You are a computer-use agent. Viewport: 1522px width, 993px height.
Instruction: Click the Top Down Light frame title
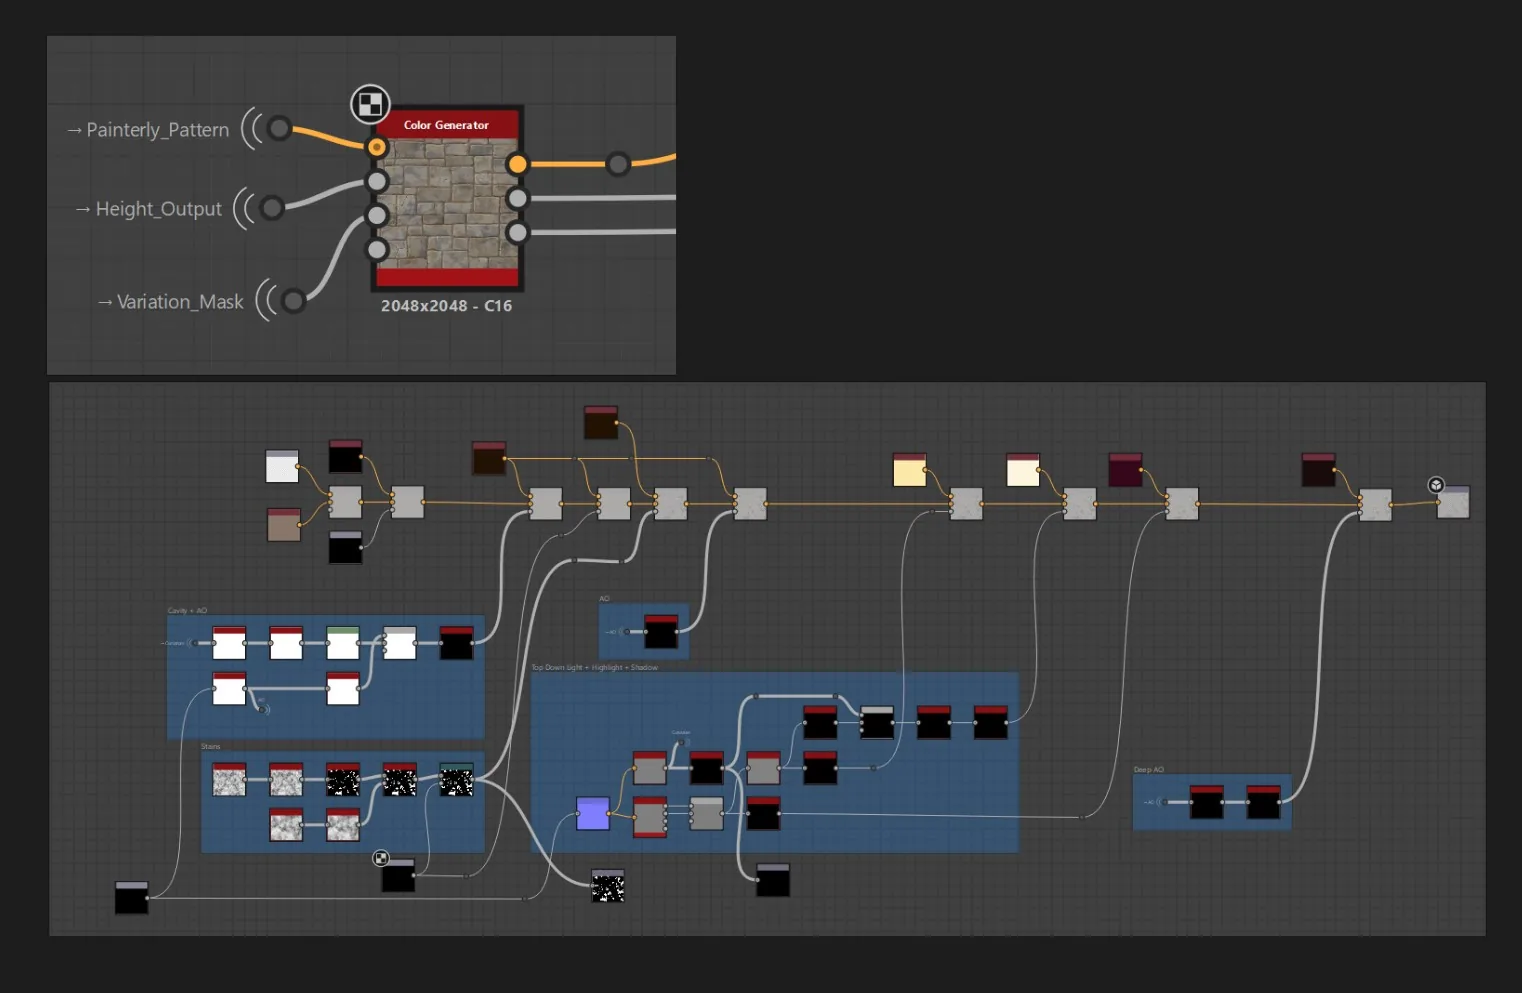tap(594, 667)
